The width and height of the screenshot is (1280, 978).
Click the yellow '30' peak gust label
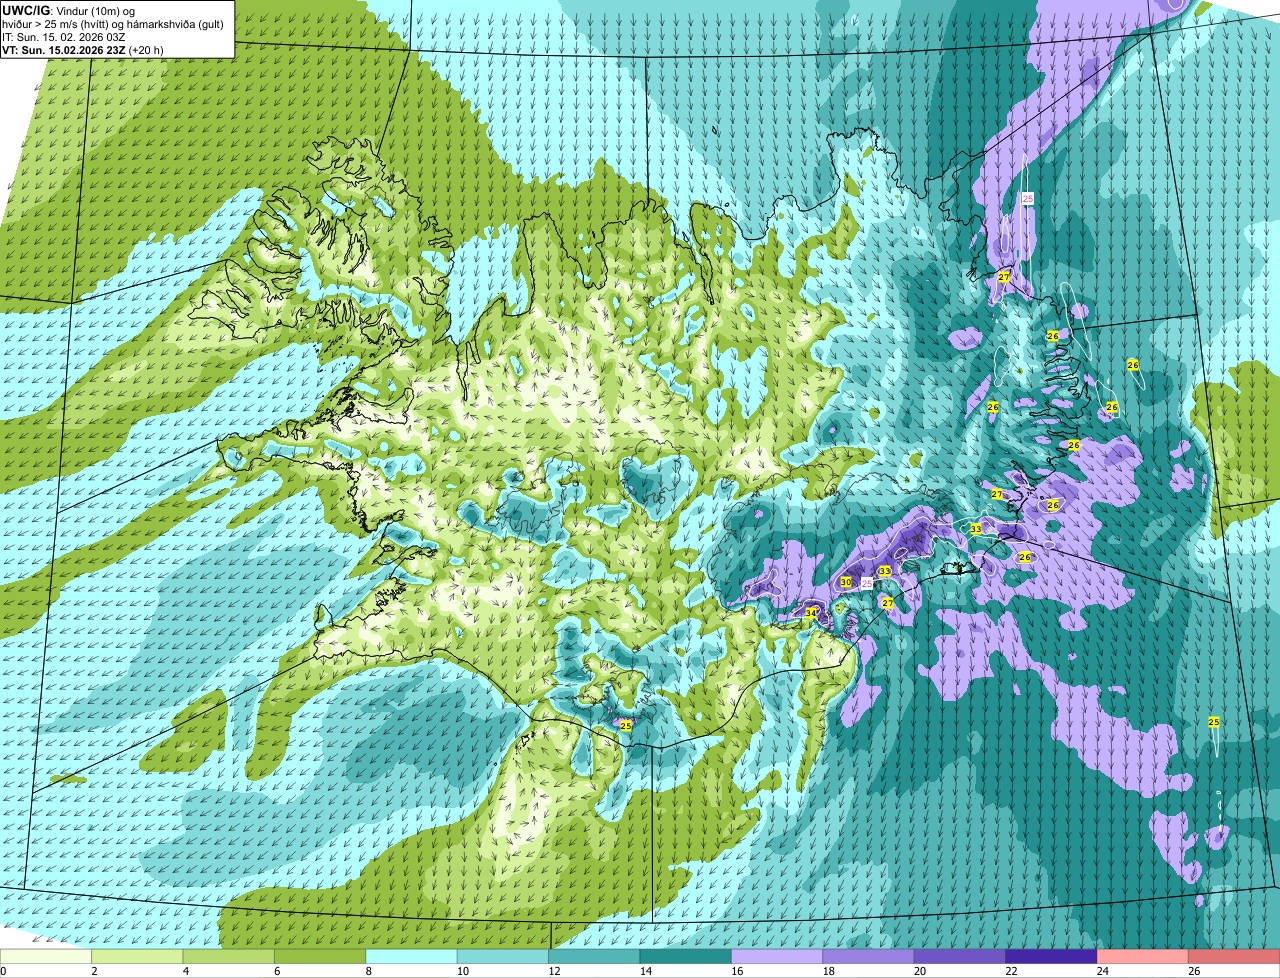click(846, 582)
